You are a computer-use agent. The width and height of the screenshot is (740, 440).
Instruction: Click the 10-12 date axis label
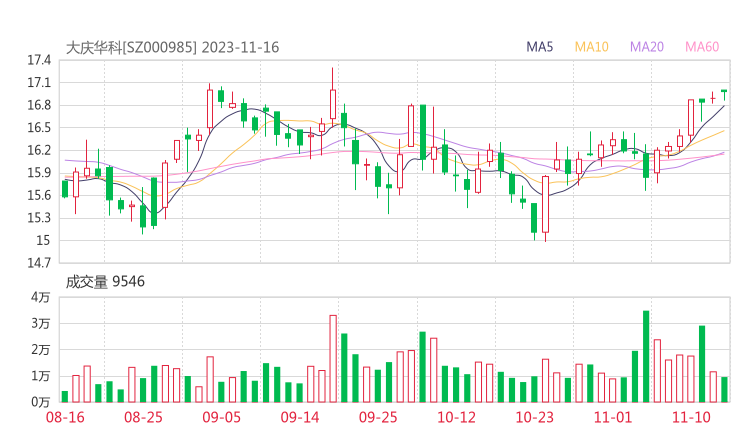click(456, 417)
